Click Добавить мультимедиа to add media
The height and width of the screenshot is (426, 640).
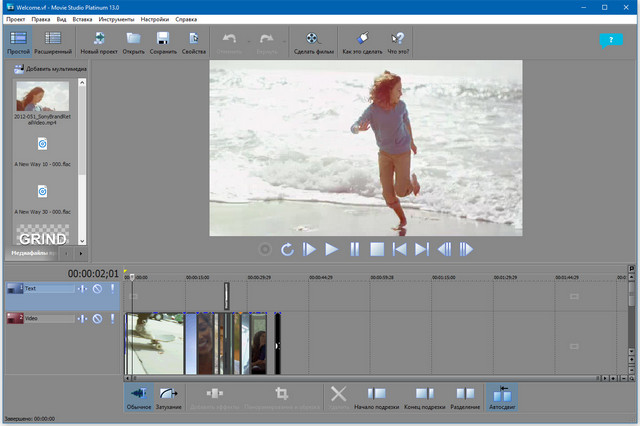(50, 69)
